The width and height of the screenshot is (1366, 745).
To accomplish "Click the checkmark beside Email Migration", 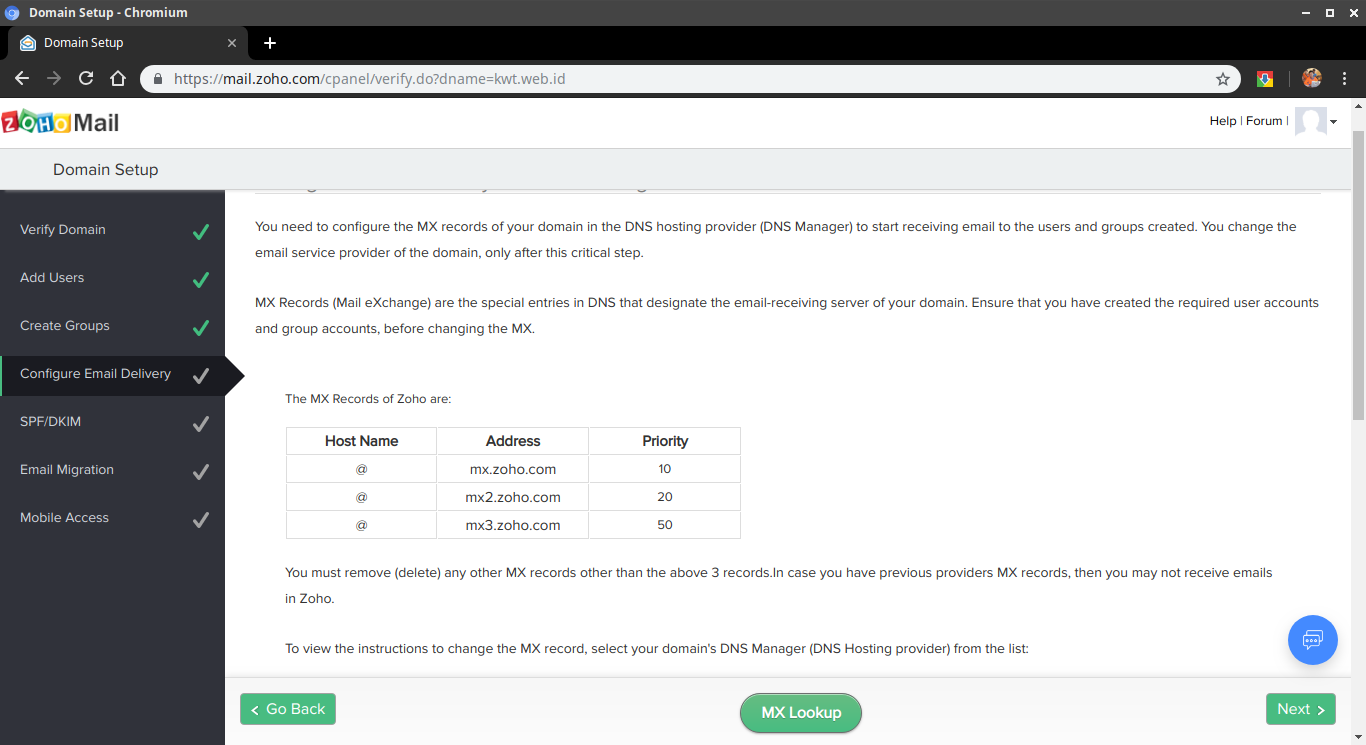I will [199, 471].
